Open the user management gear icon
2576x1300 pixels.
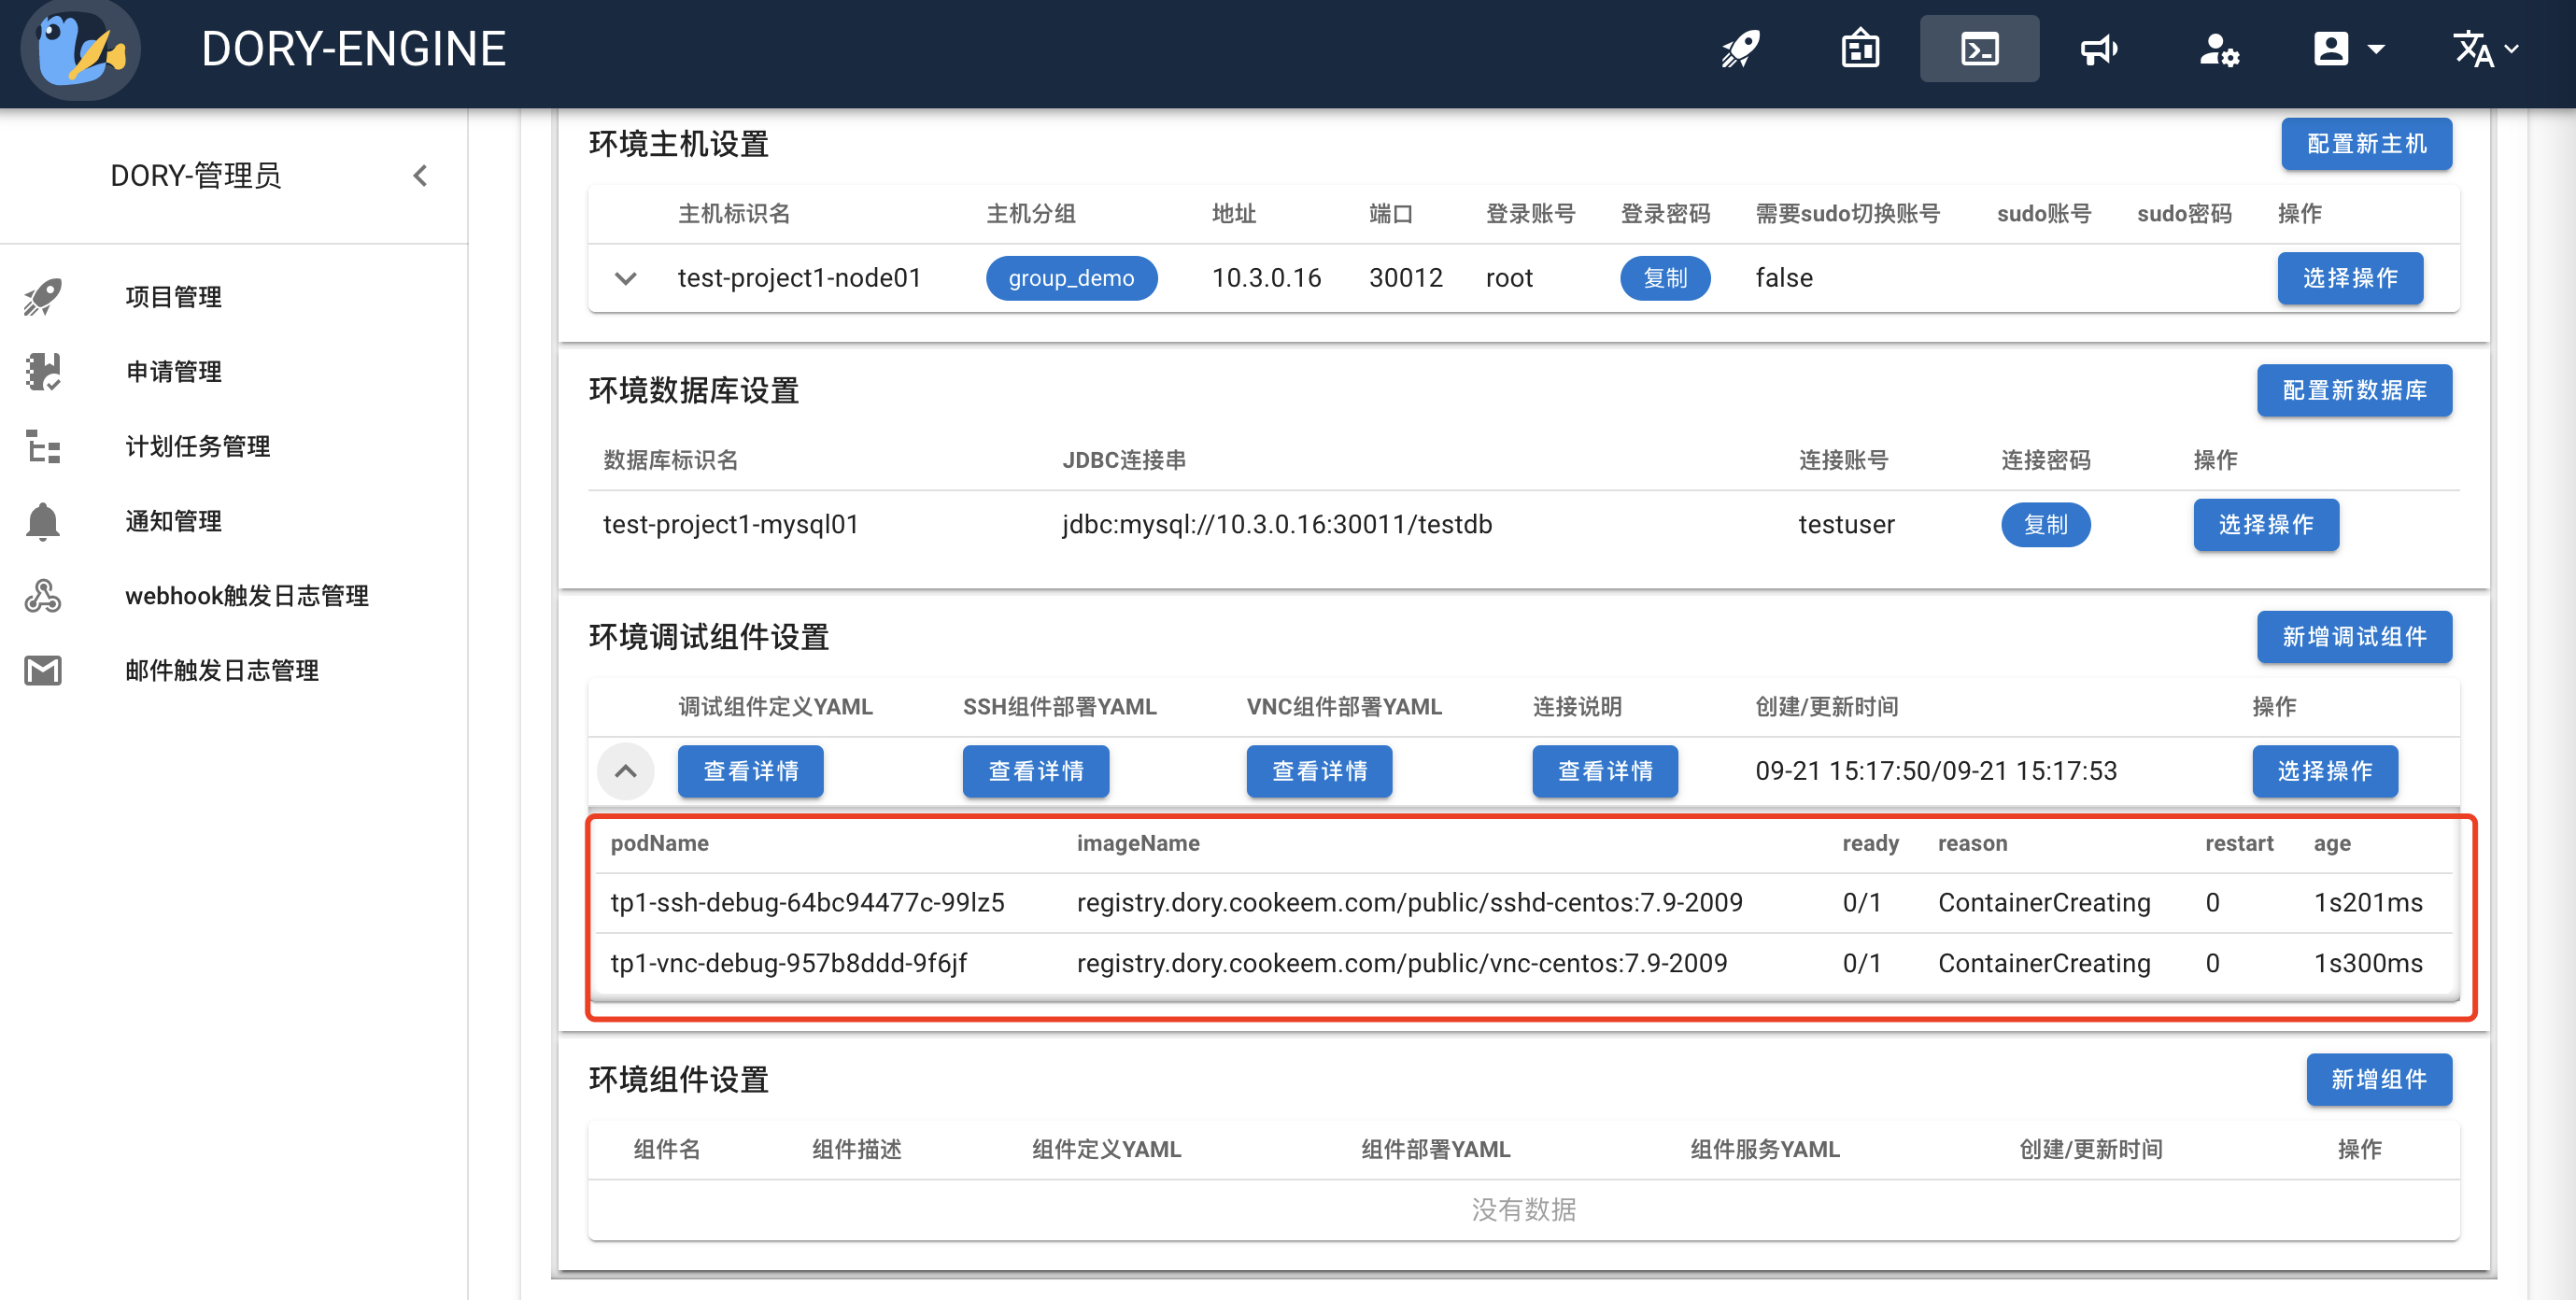(x=2219, y=48)
